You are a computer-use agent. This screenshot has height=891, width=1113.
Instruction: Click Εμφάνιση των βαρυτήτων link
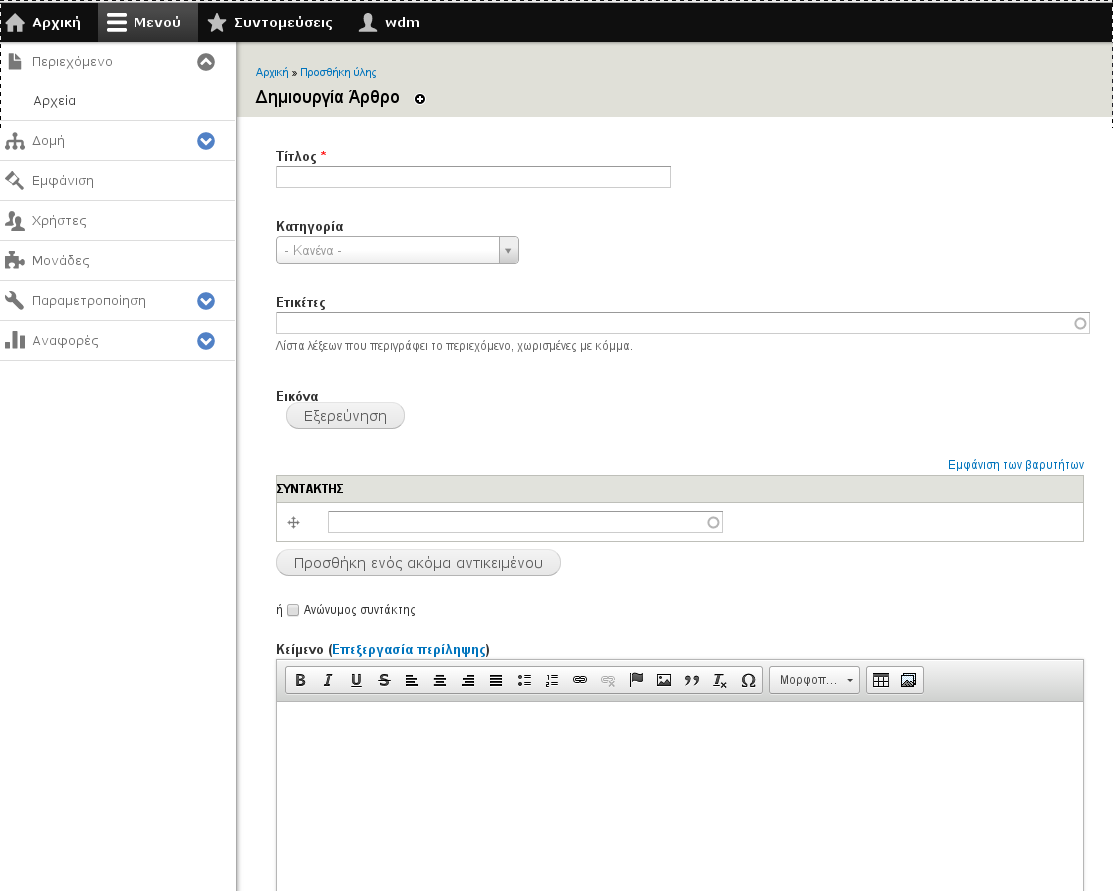click(x=1016, y=464)
